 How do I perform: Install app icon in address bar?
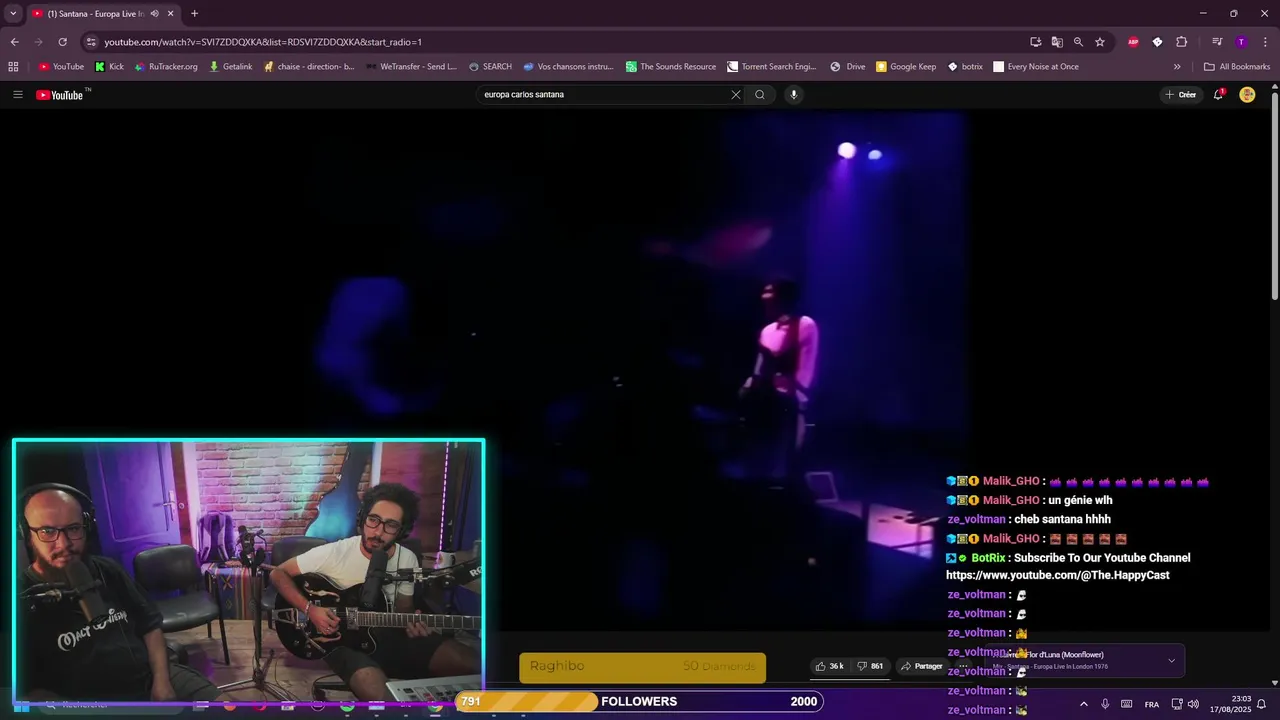point(1036,42)
